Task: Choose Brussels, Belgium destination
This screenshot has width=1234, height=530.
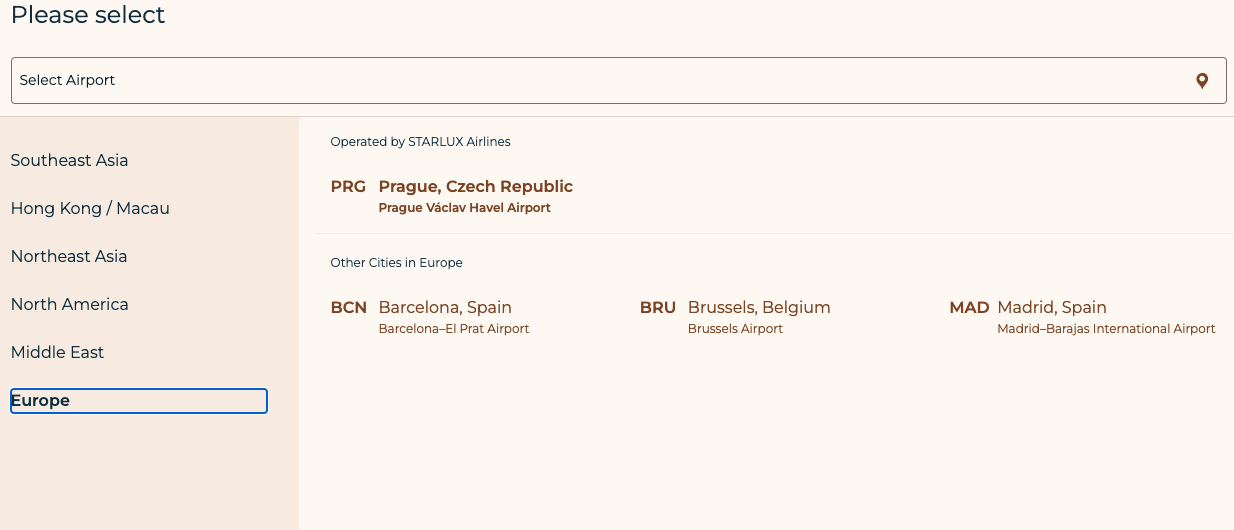Action: tap(759, 307)
